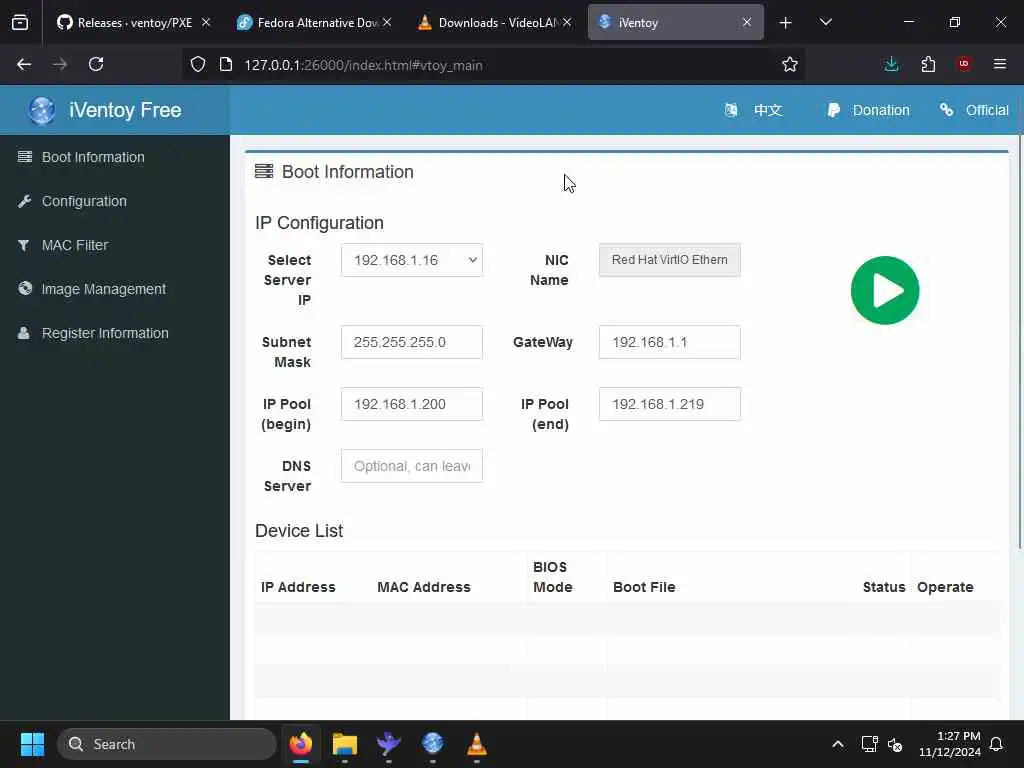Open a new browser tab

[786, 23]
